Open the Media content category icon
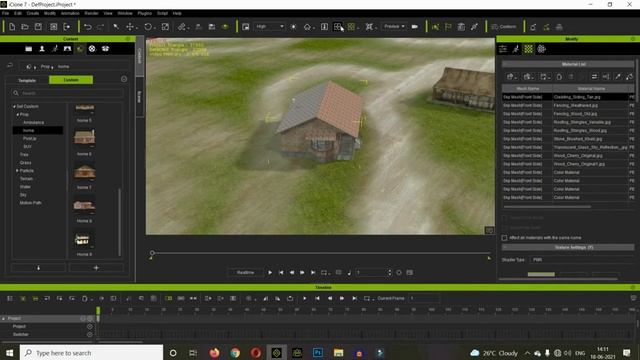This screenshot has height=360, width=640. pos(92,49)
